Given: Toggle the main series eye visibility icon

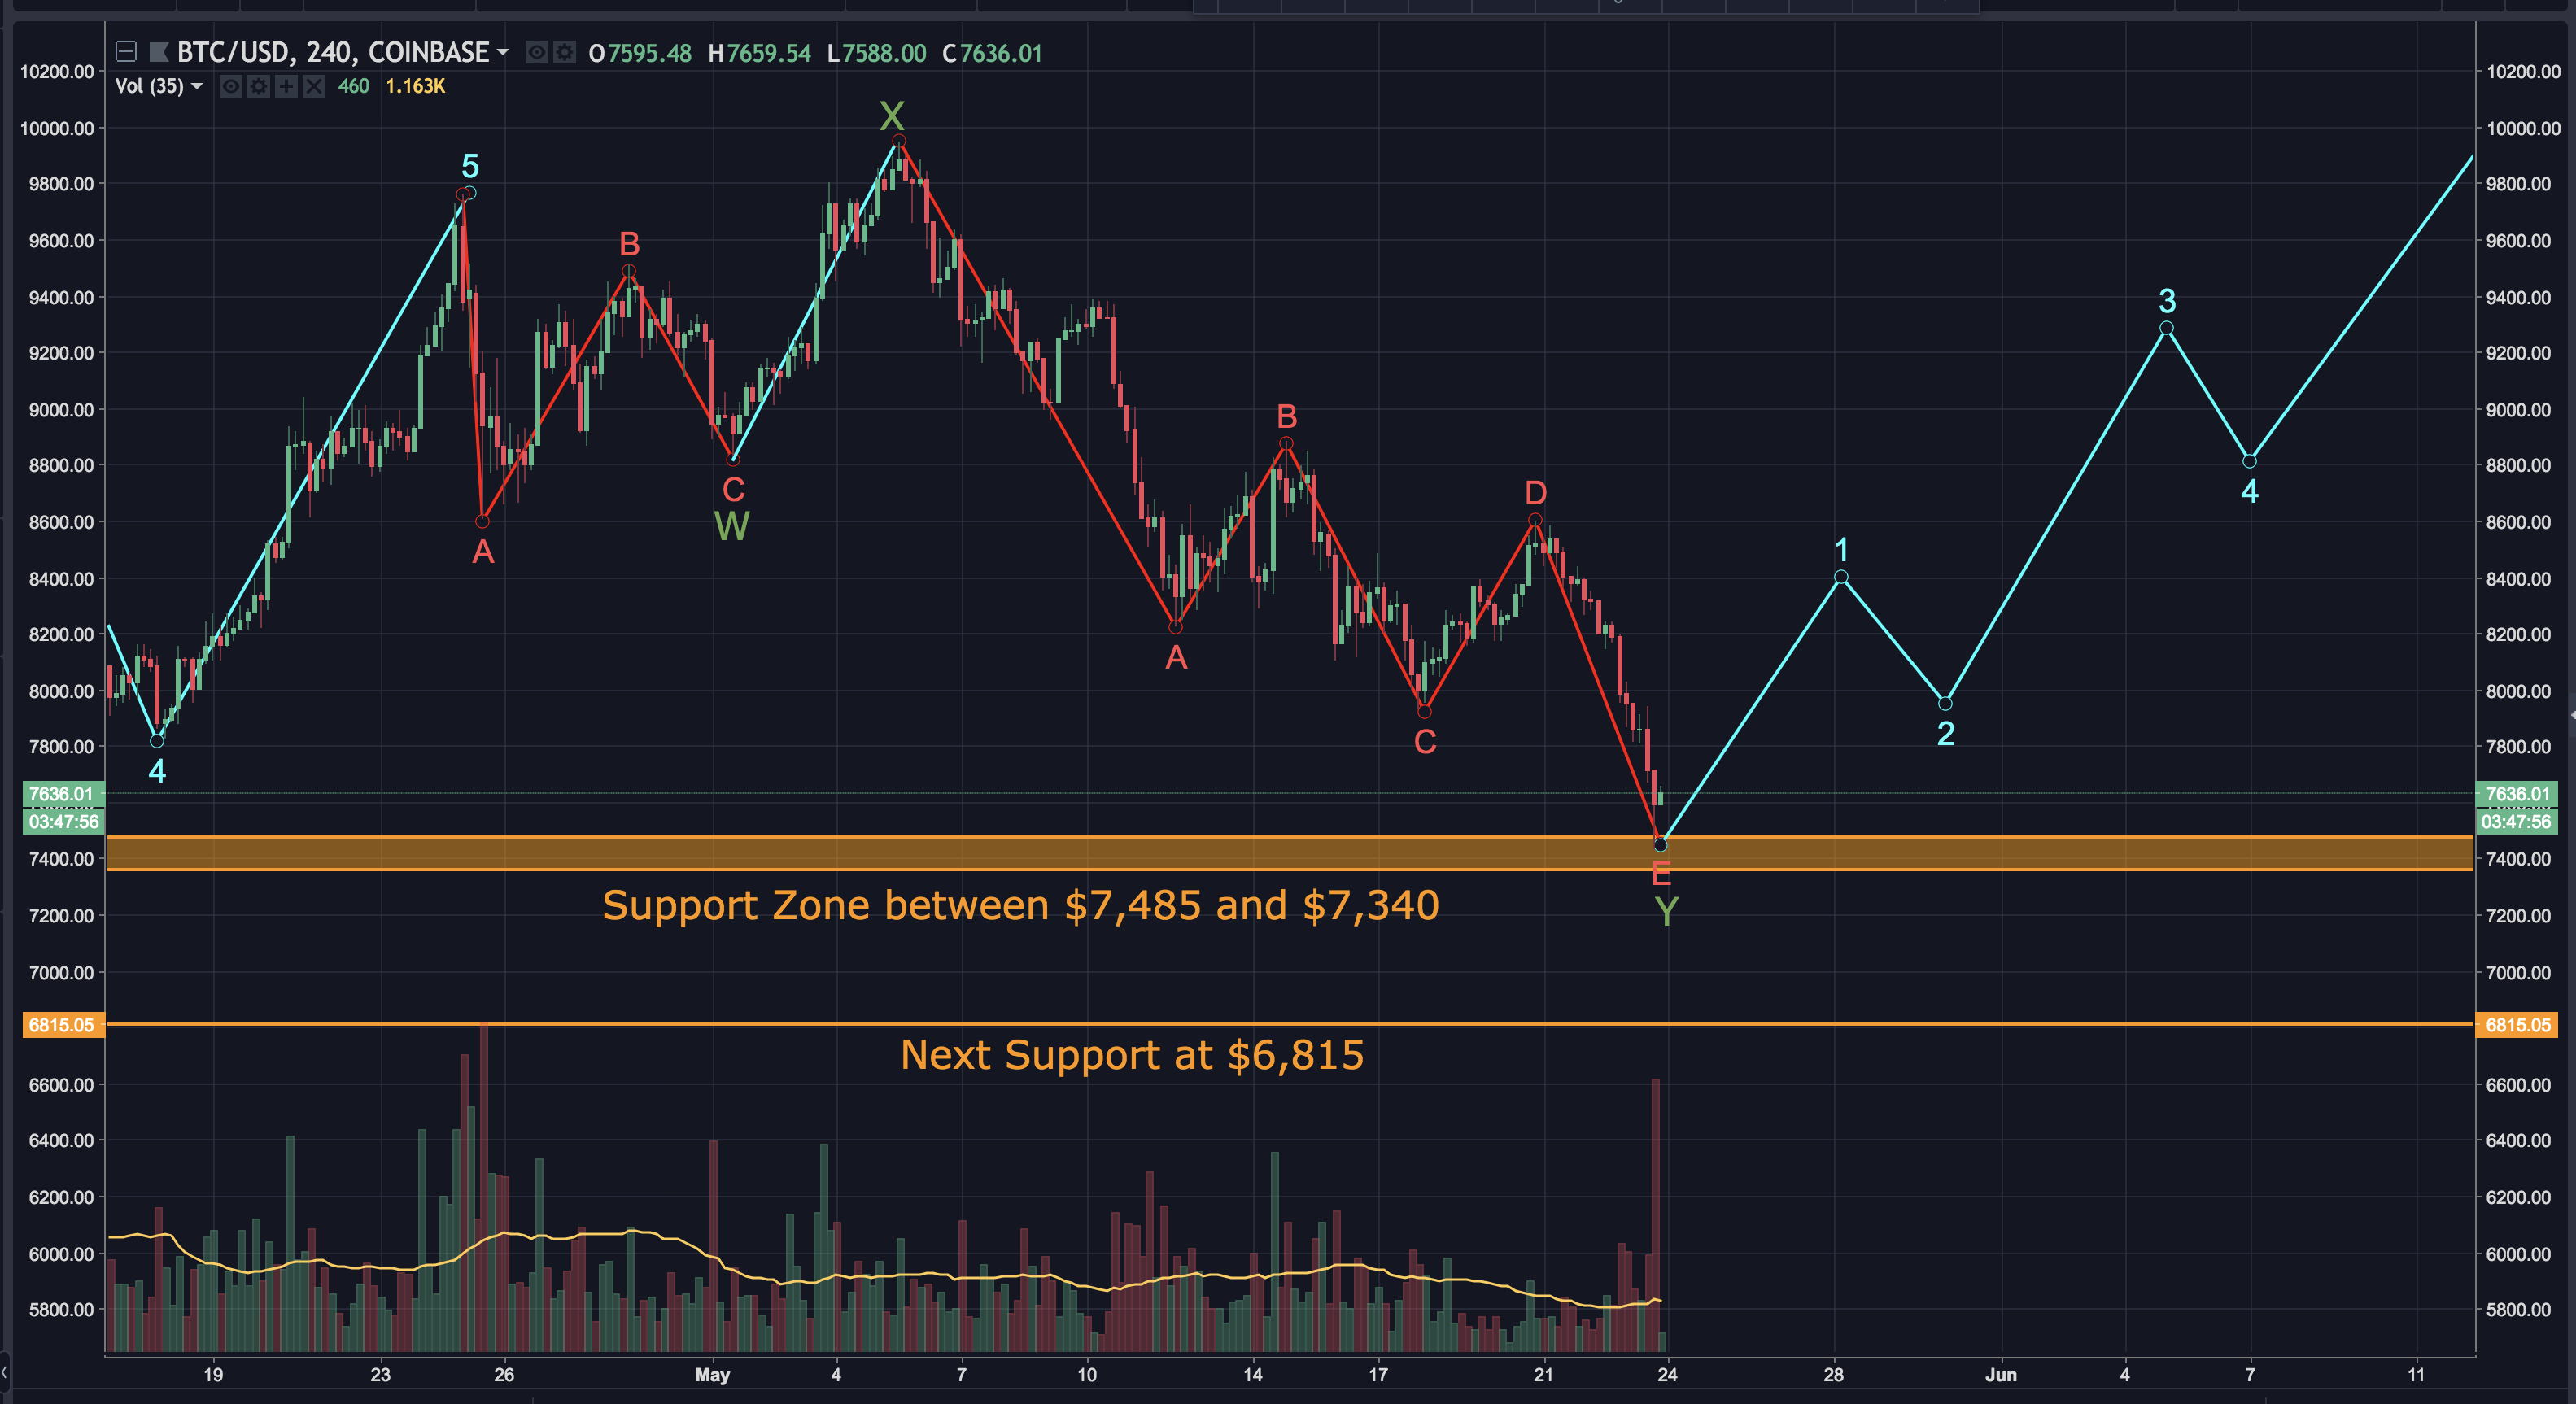Looking at the screenshot, I should click(x=537, y=52).
